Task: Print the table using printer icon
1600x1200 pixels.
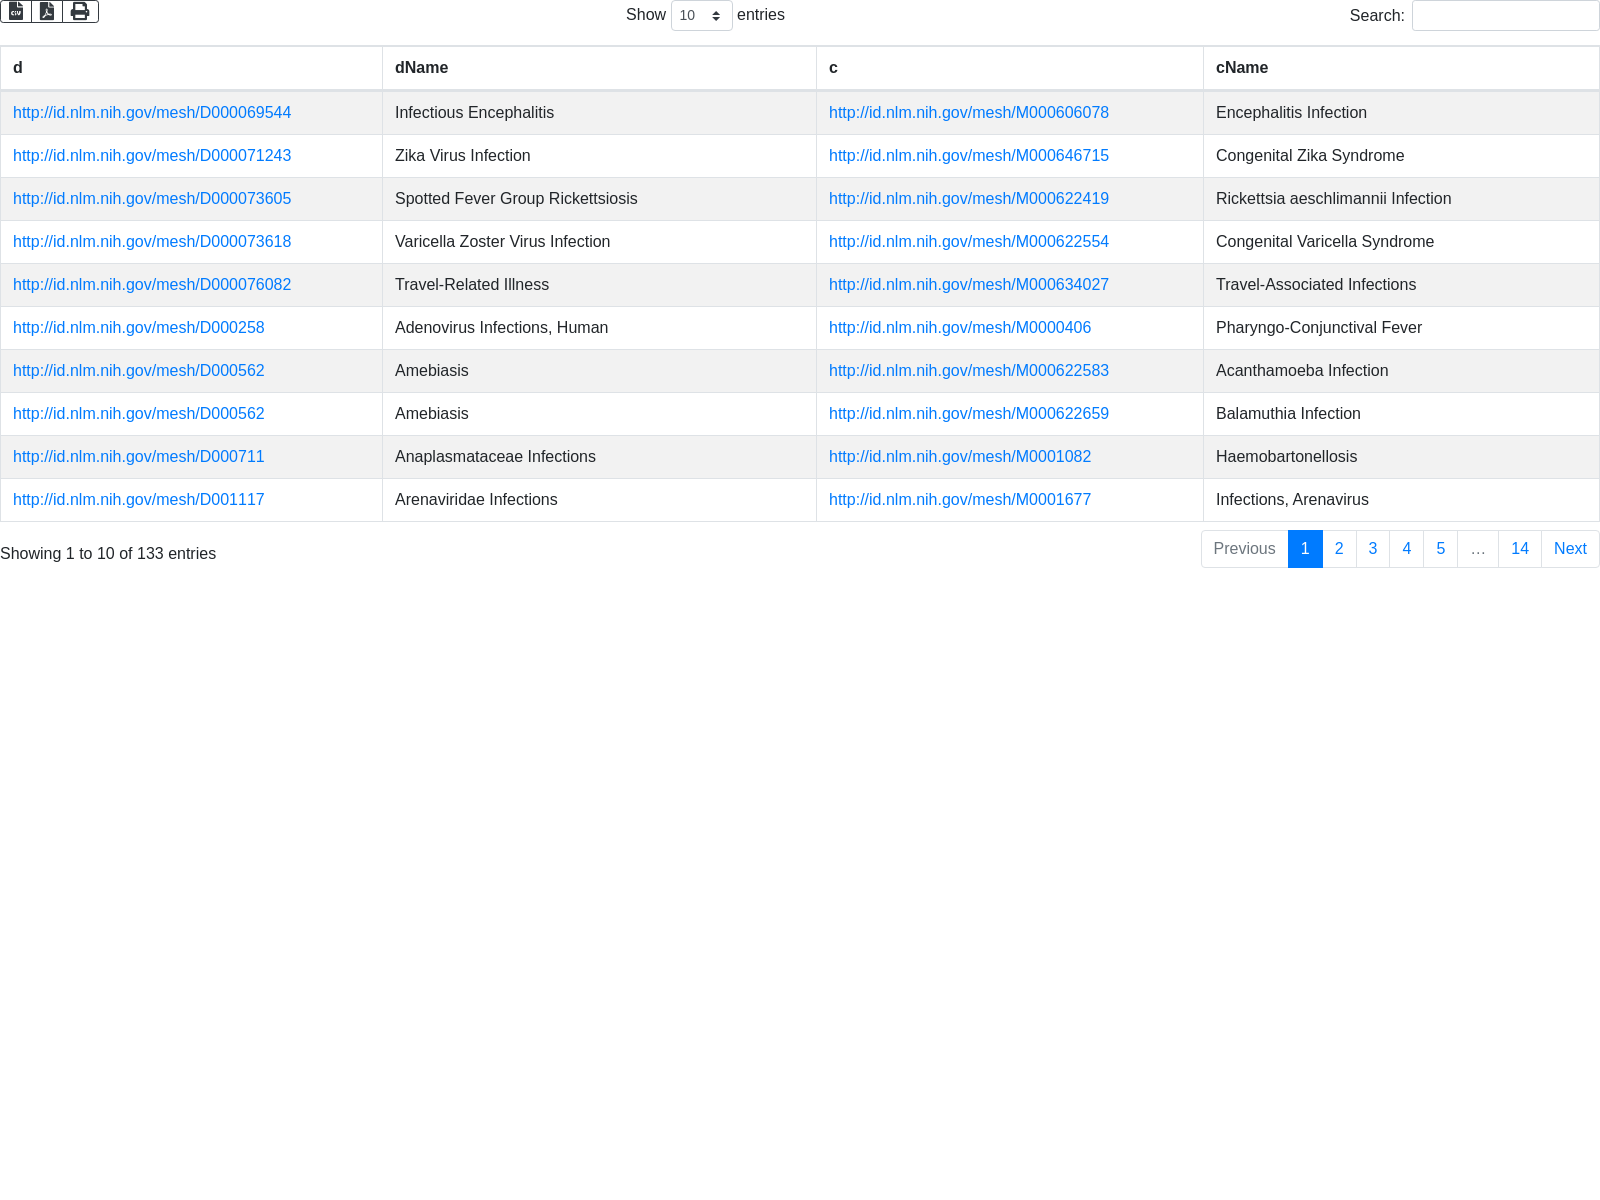Action: click(80, 11)
